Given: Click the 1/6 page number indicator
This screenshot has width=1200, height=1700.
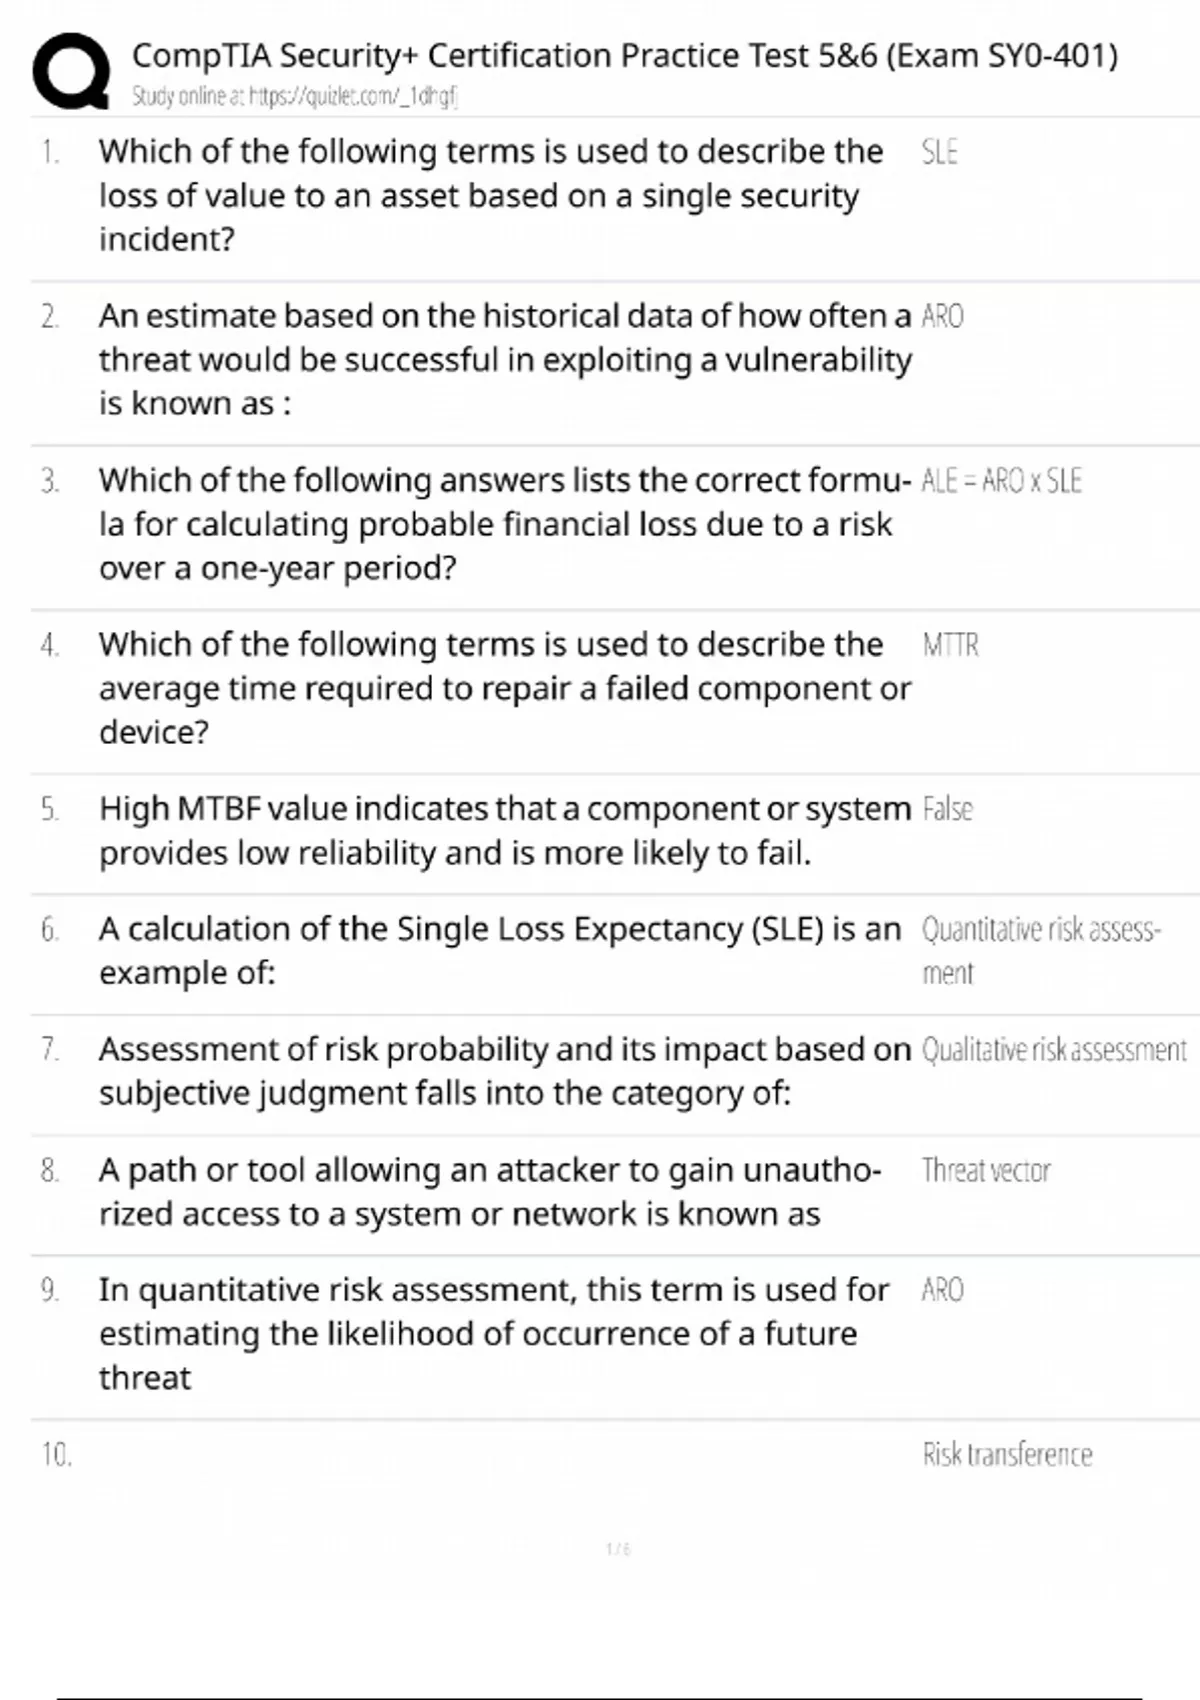Looking at the screenshot, I should pyautogui.click(x=618, y=1549).
